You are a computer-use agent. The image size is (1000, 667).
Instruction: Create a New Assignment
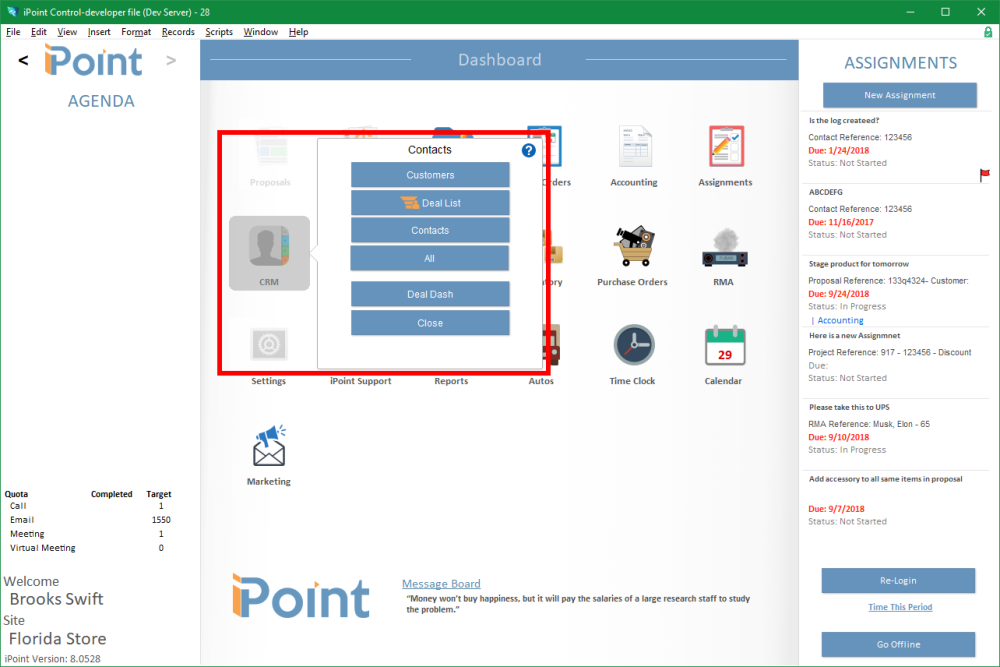point(898,94)
